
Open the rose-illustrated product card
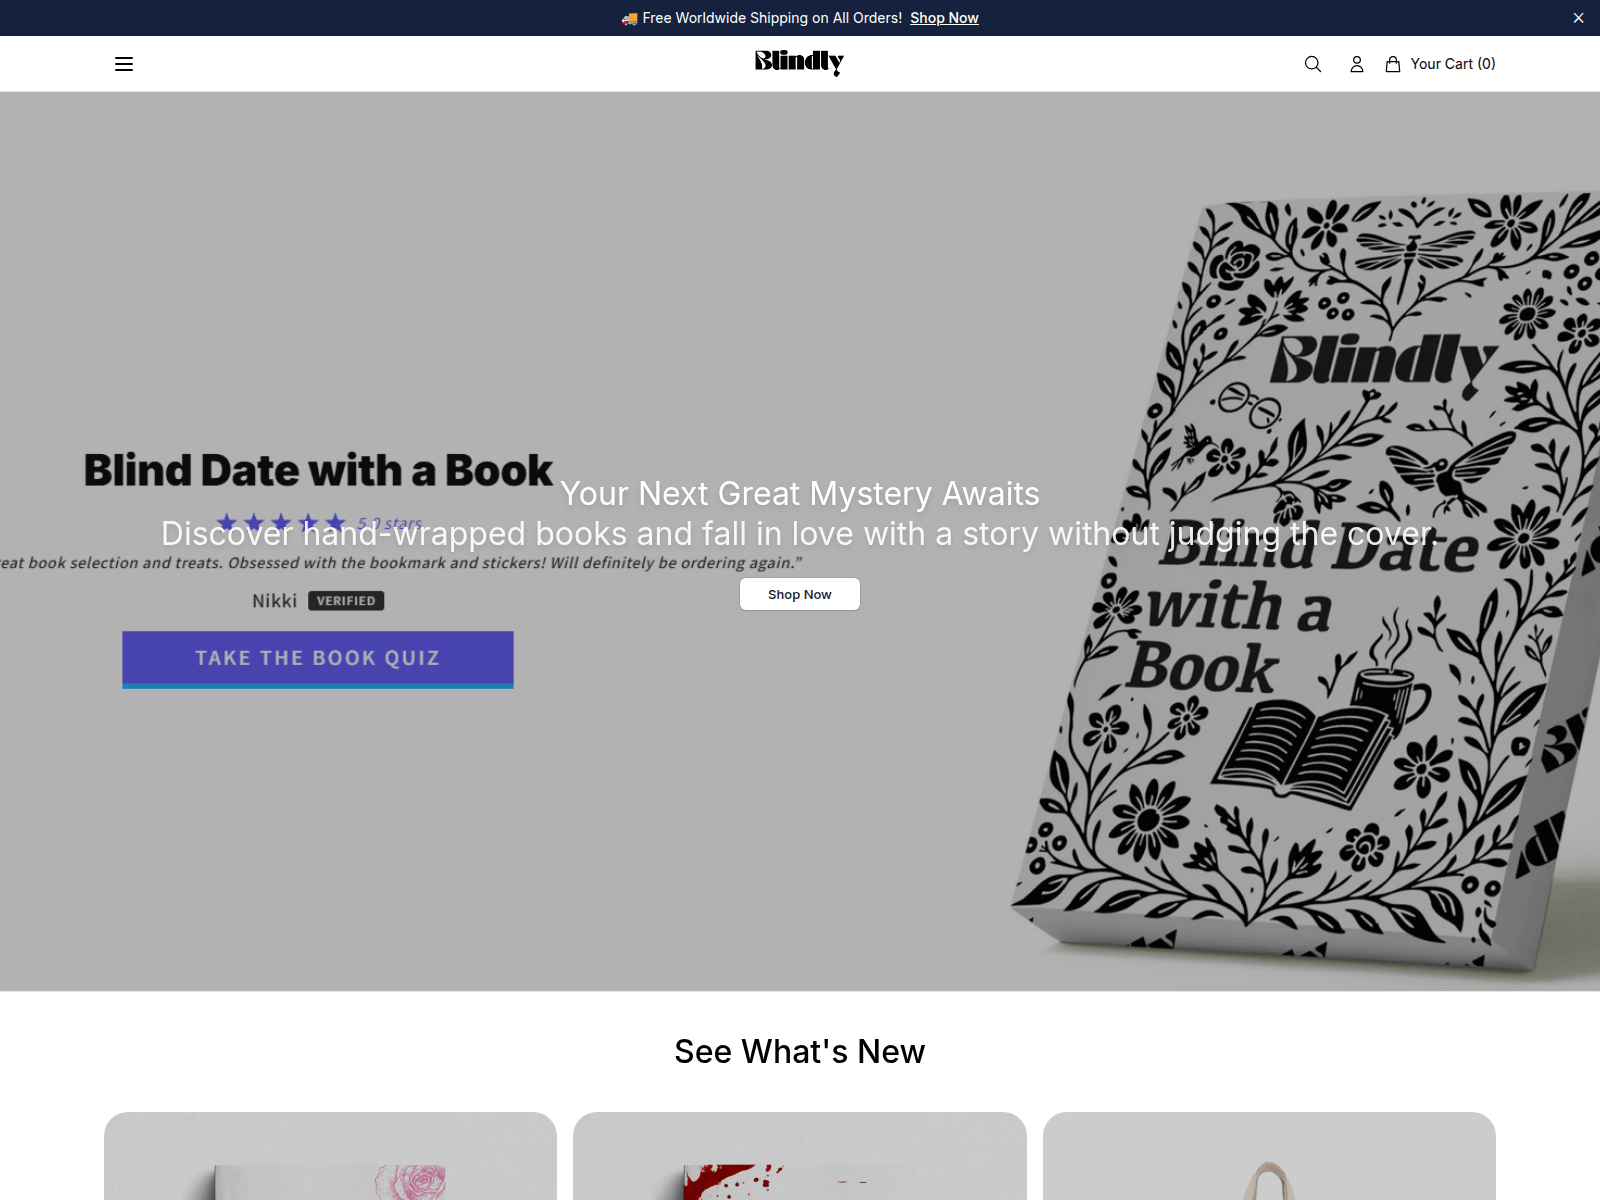(x=330, y=1156)
